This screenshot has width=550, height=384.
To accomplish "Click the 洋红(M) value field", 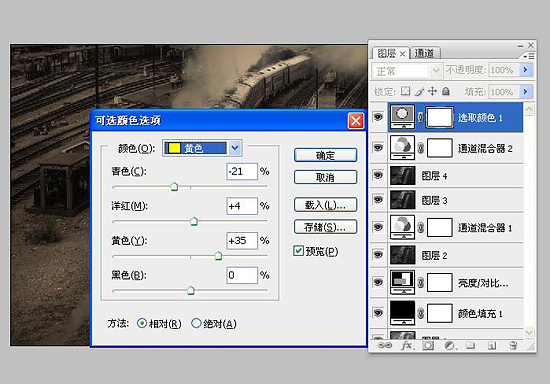I will [x=242, y=206].
